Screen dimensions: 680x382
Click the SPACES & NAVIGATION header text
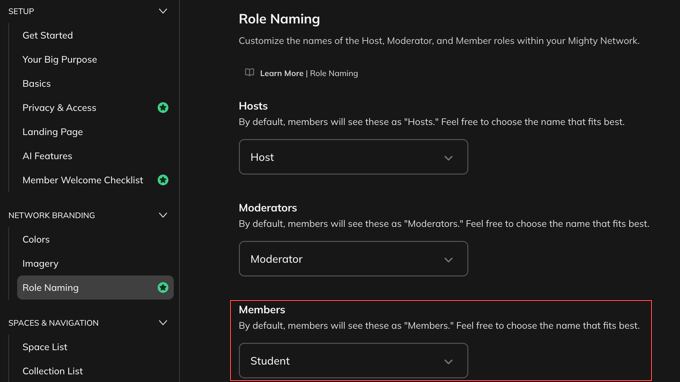[x=53, y=323]
